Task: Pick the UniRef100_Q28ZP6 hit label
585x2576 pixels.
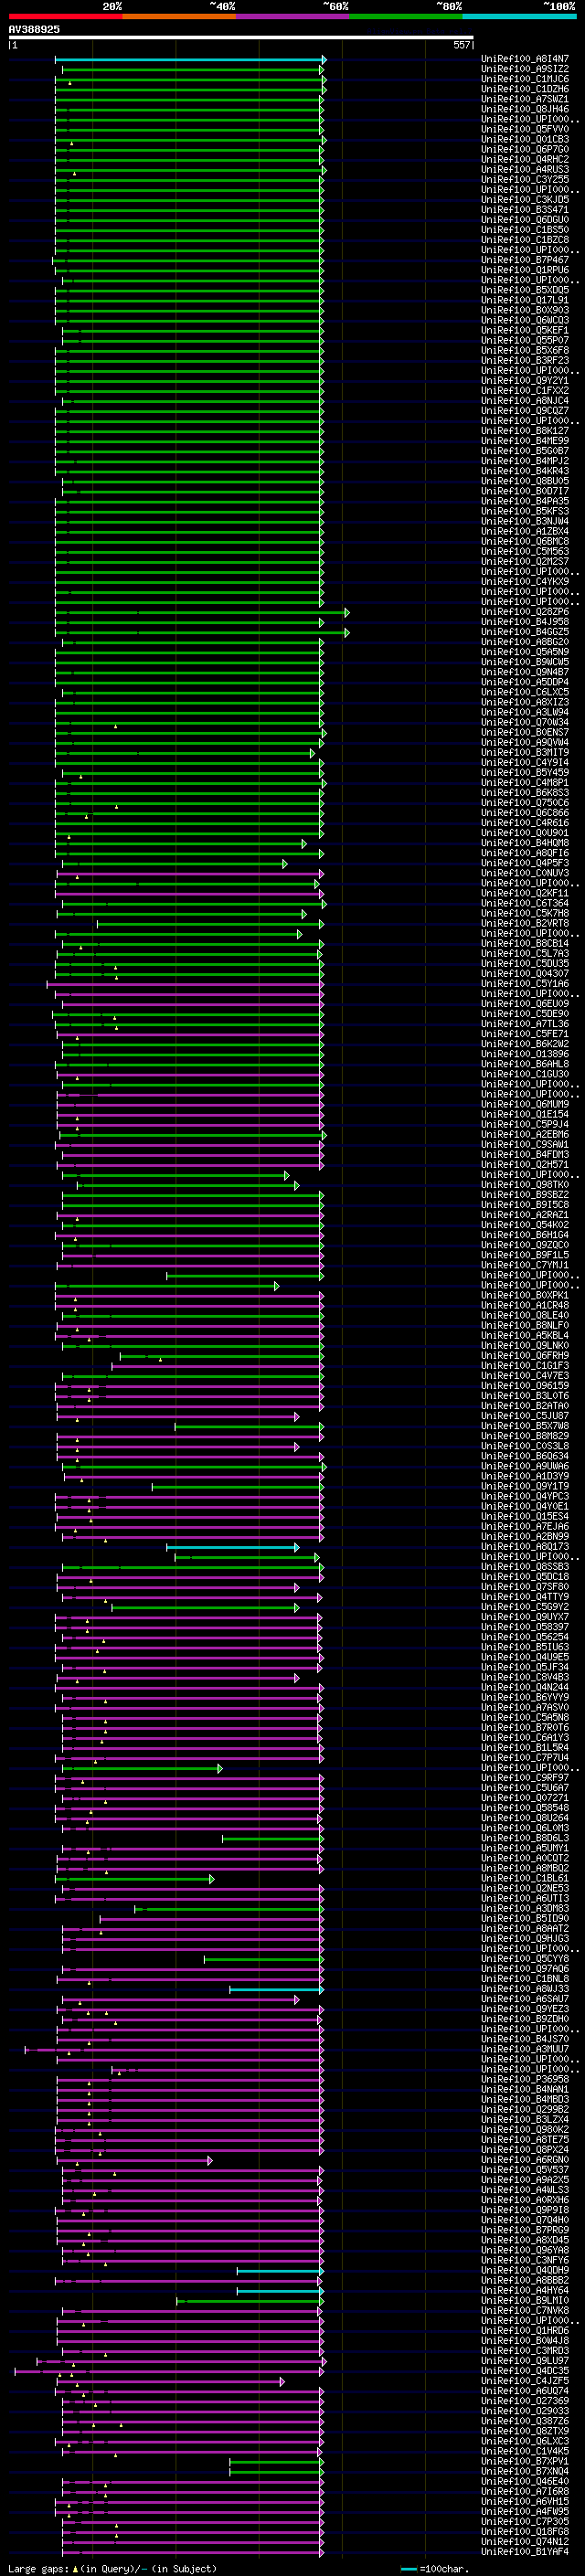Action: coord(525,612)
